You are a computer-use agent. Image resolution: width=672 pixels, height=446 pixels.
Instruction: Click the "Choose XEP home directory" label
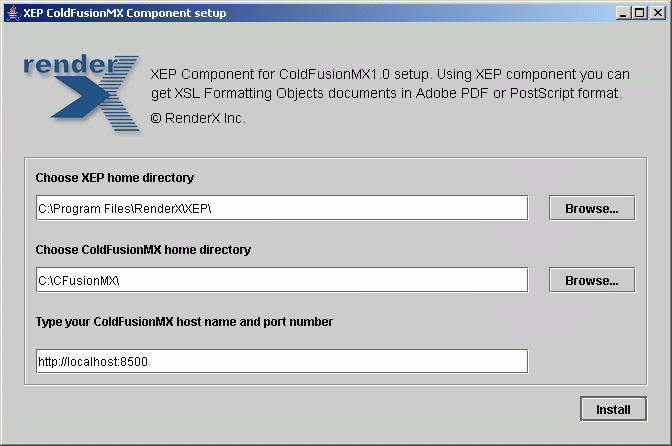115,177
